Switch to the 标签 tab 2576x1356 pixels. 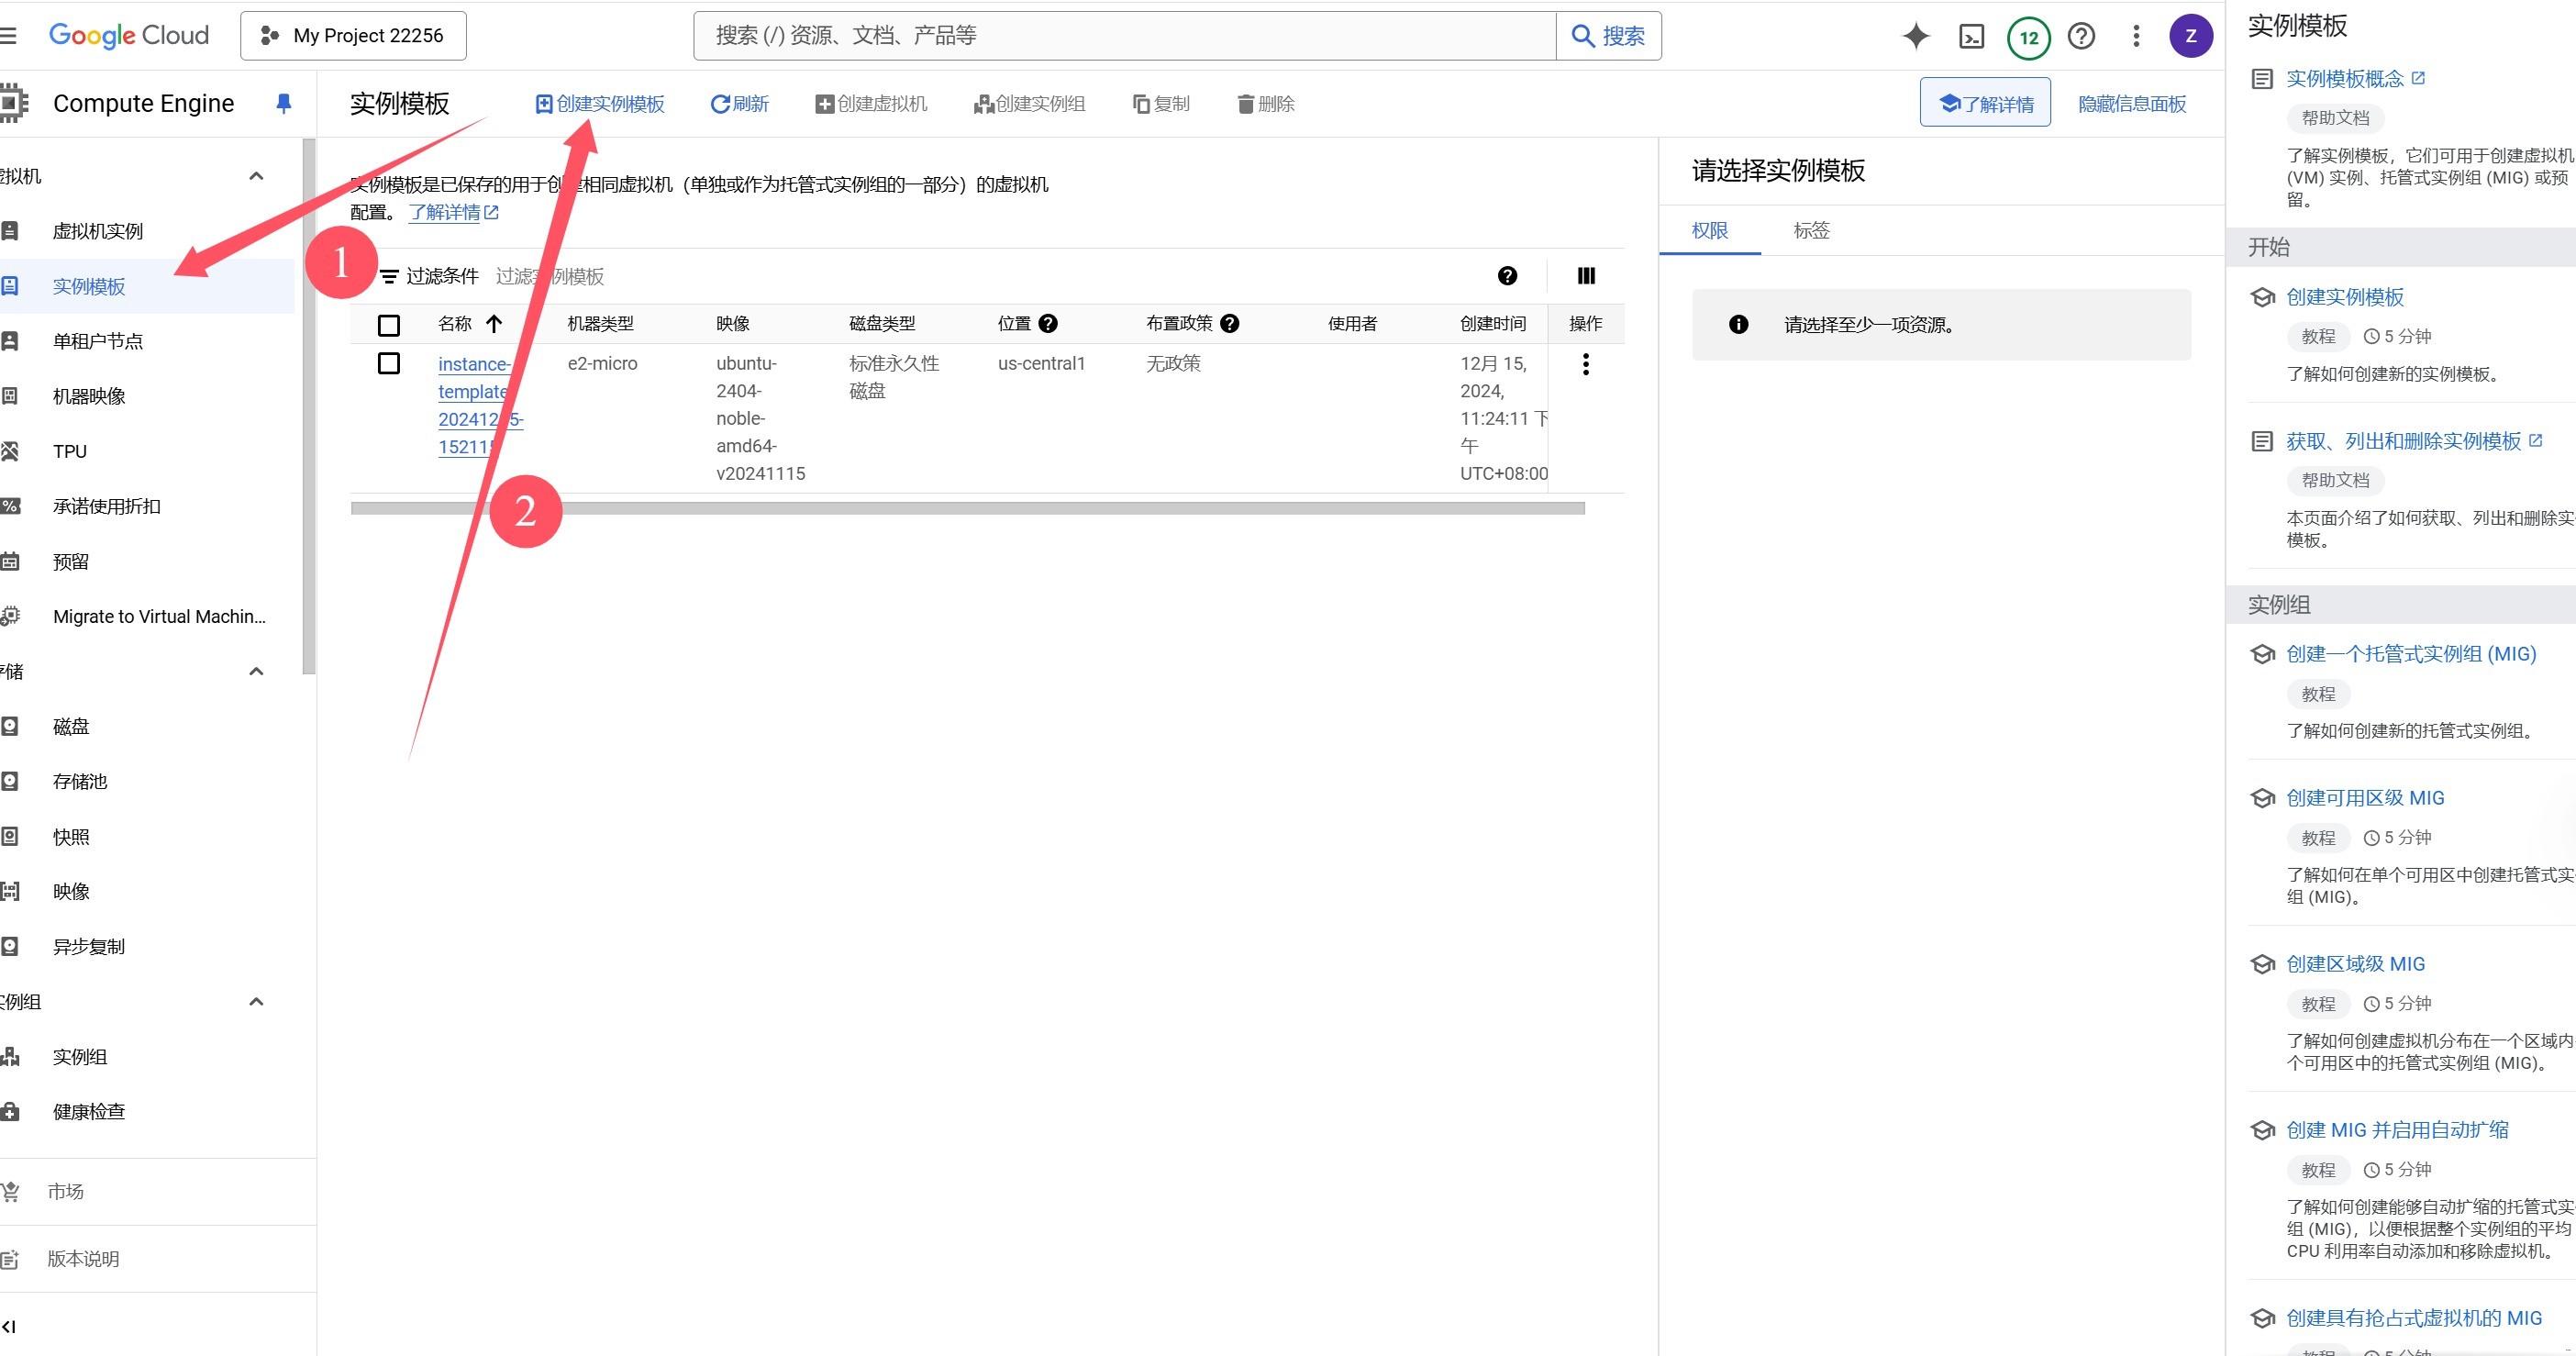point(1811,230)
